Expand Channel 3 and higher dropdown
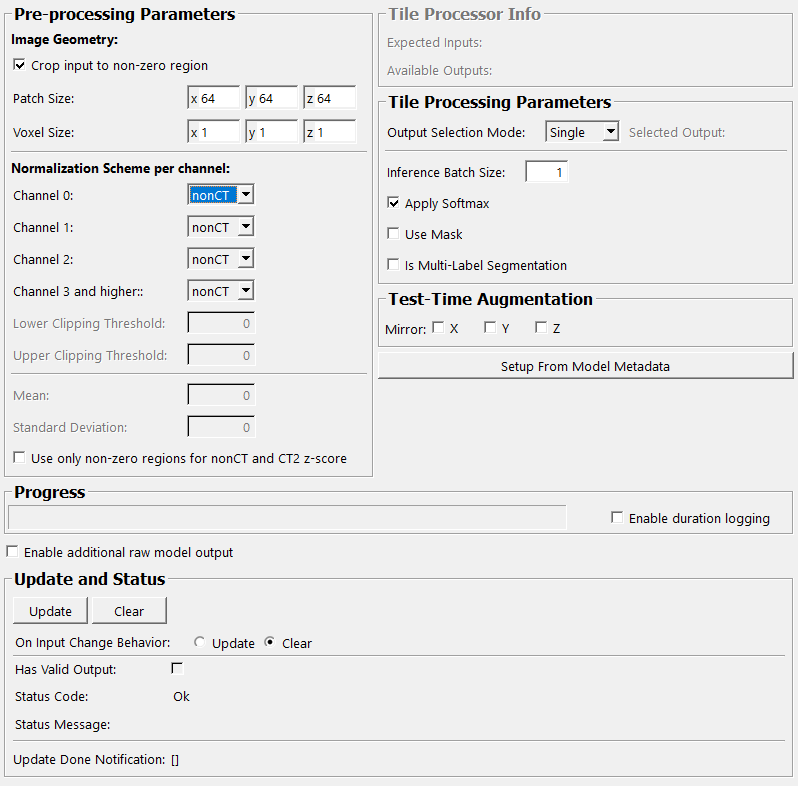Viewport: 798px width, 786px height. (x=221, y=291)
